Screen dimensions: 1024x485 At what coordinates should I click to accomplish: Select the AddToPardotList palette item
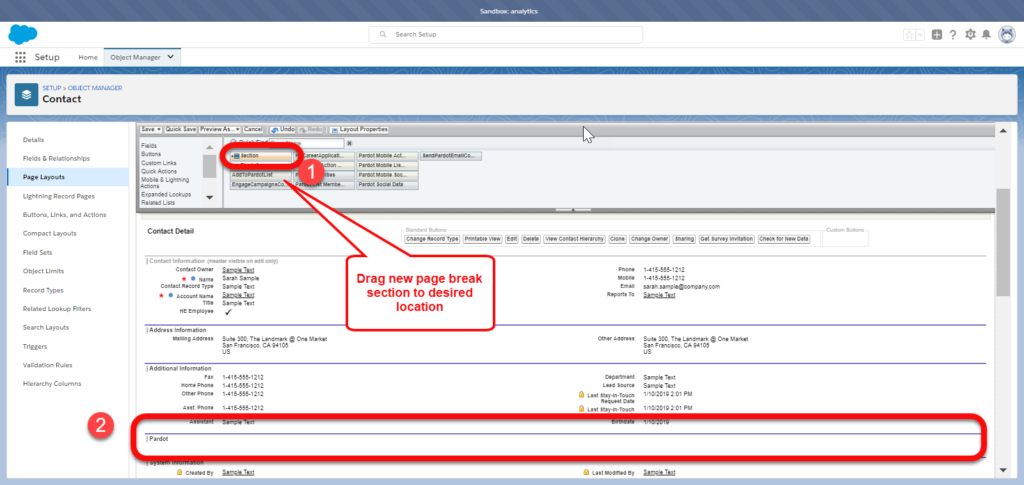[x=261, y=176]
